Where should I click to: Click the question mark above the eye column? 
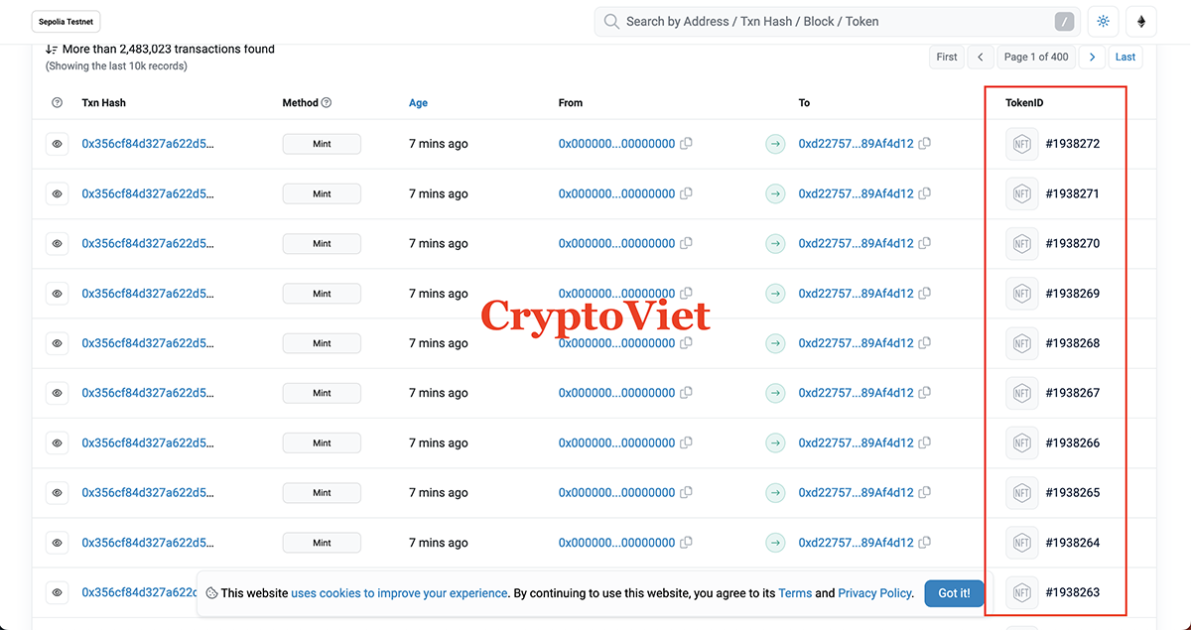57,102
